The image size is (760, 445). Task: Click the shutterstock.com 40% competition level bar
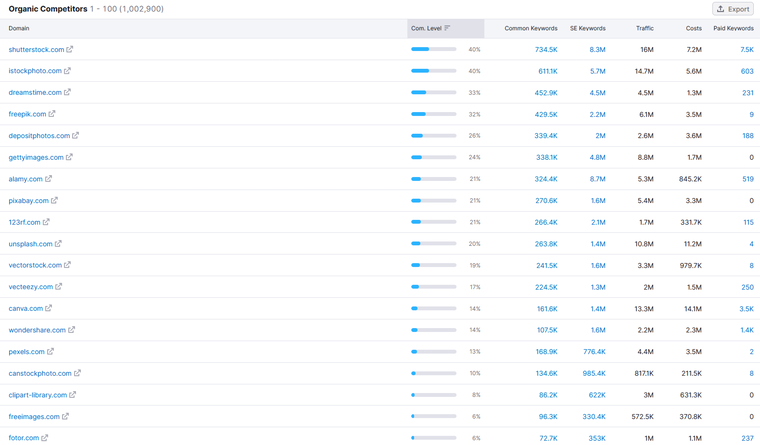point(433,49)
